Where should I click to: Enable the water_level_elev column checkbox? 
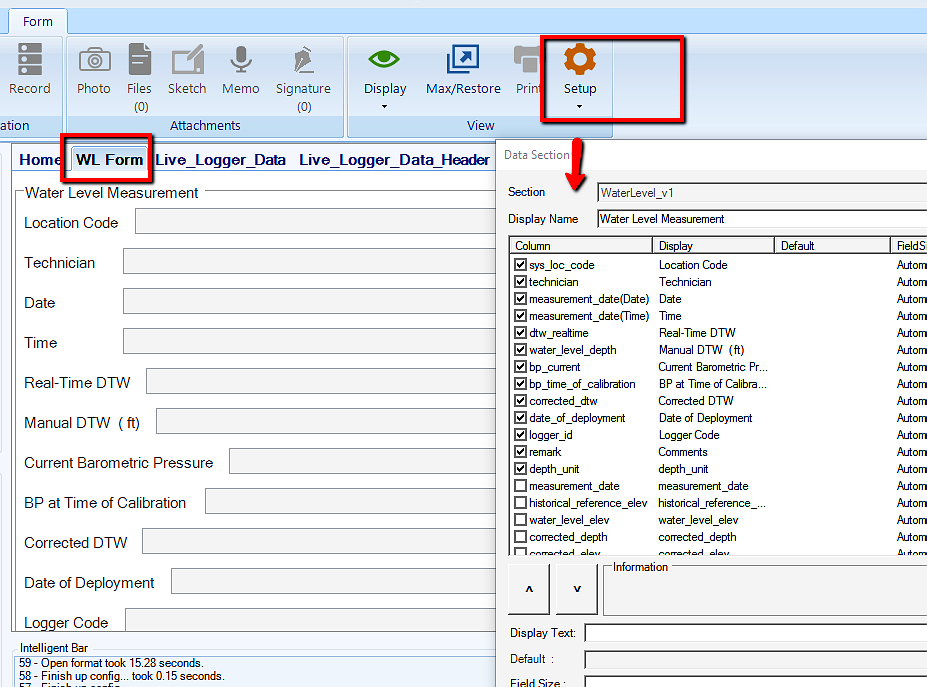pos(520,520)
